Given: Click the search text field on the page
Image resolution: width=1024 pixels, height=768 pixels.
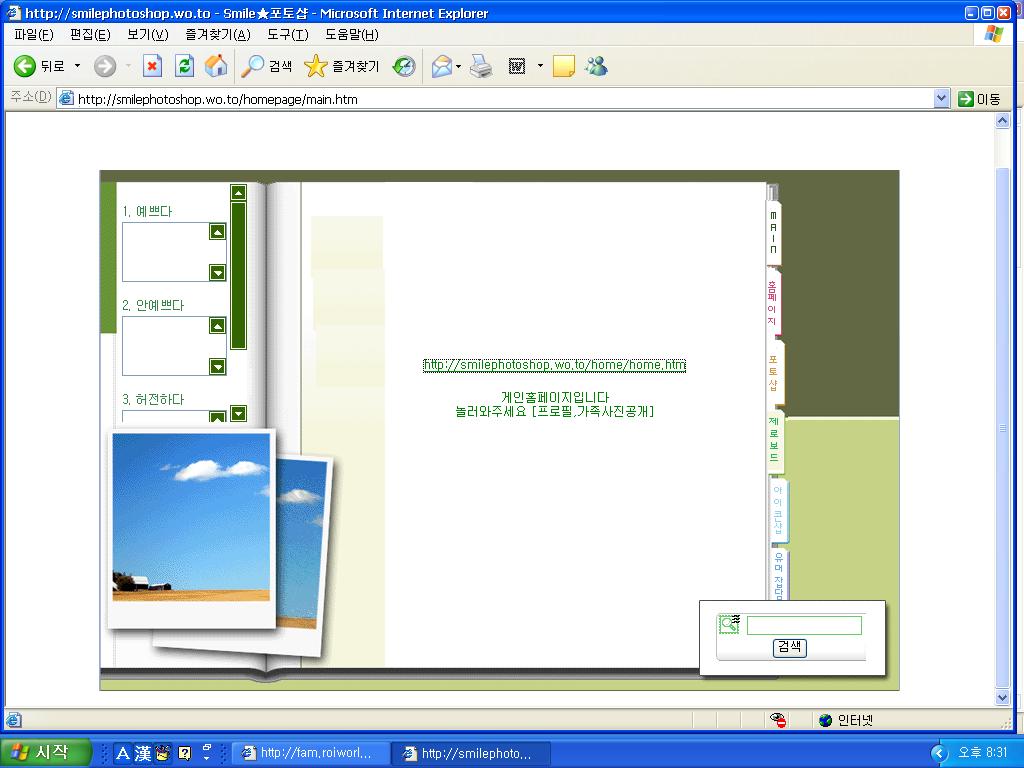Looking at the screenshot, I should [803, 626].
